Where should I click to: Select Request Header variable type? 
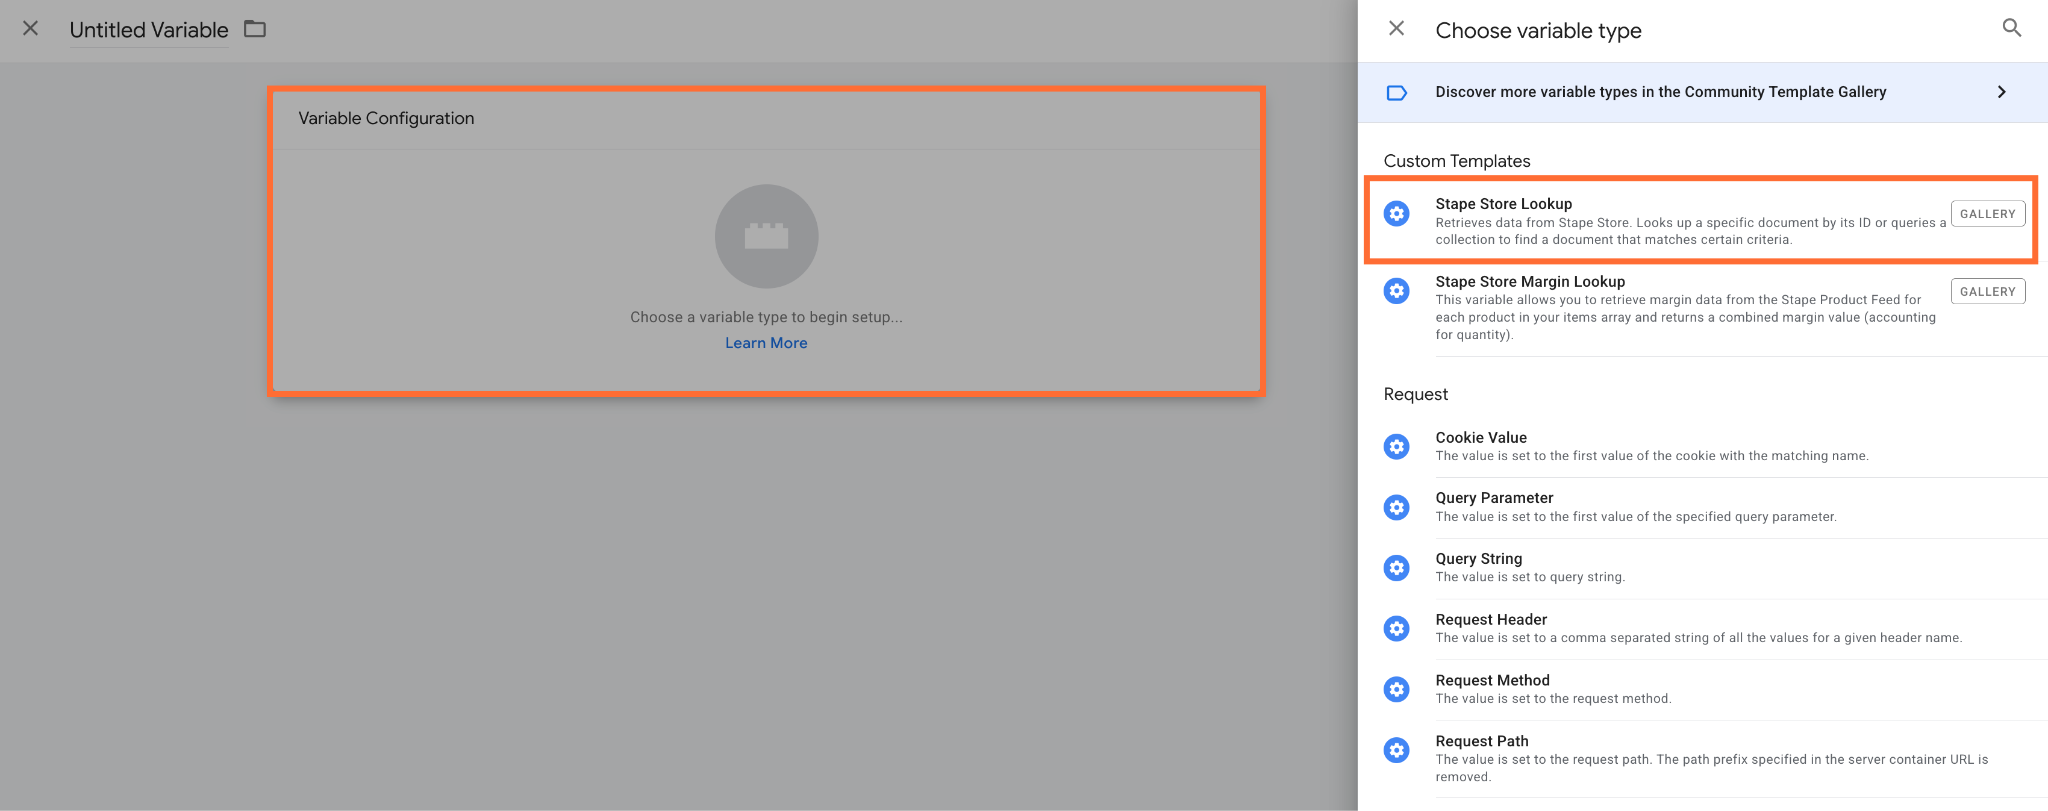click(x=1703, y=628)
